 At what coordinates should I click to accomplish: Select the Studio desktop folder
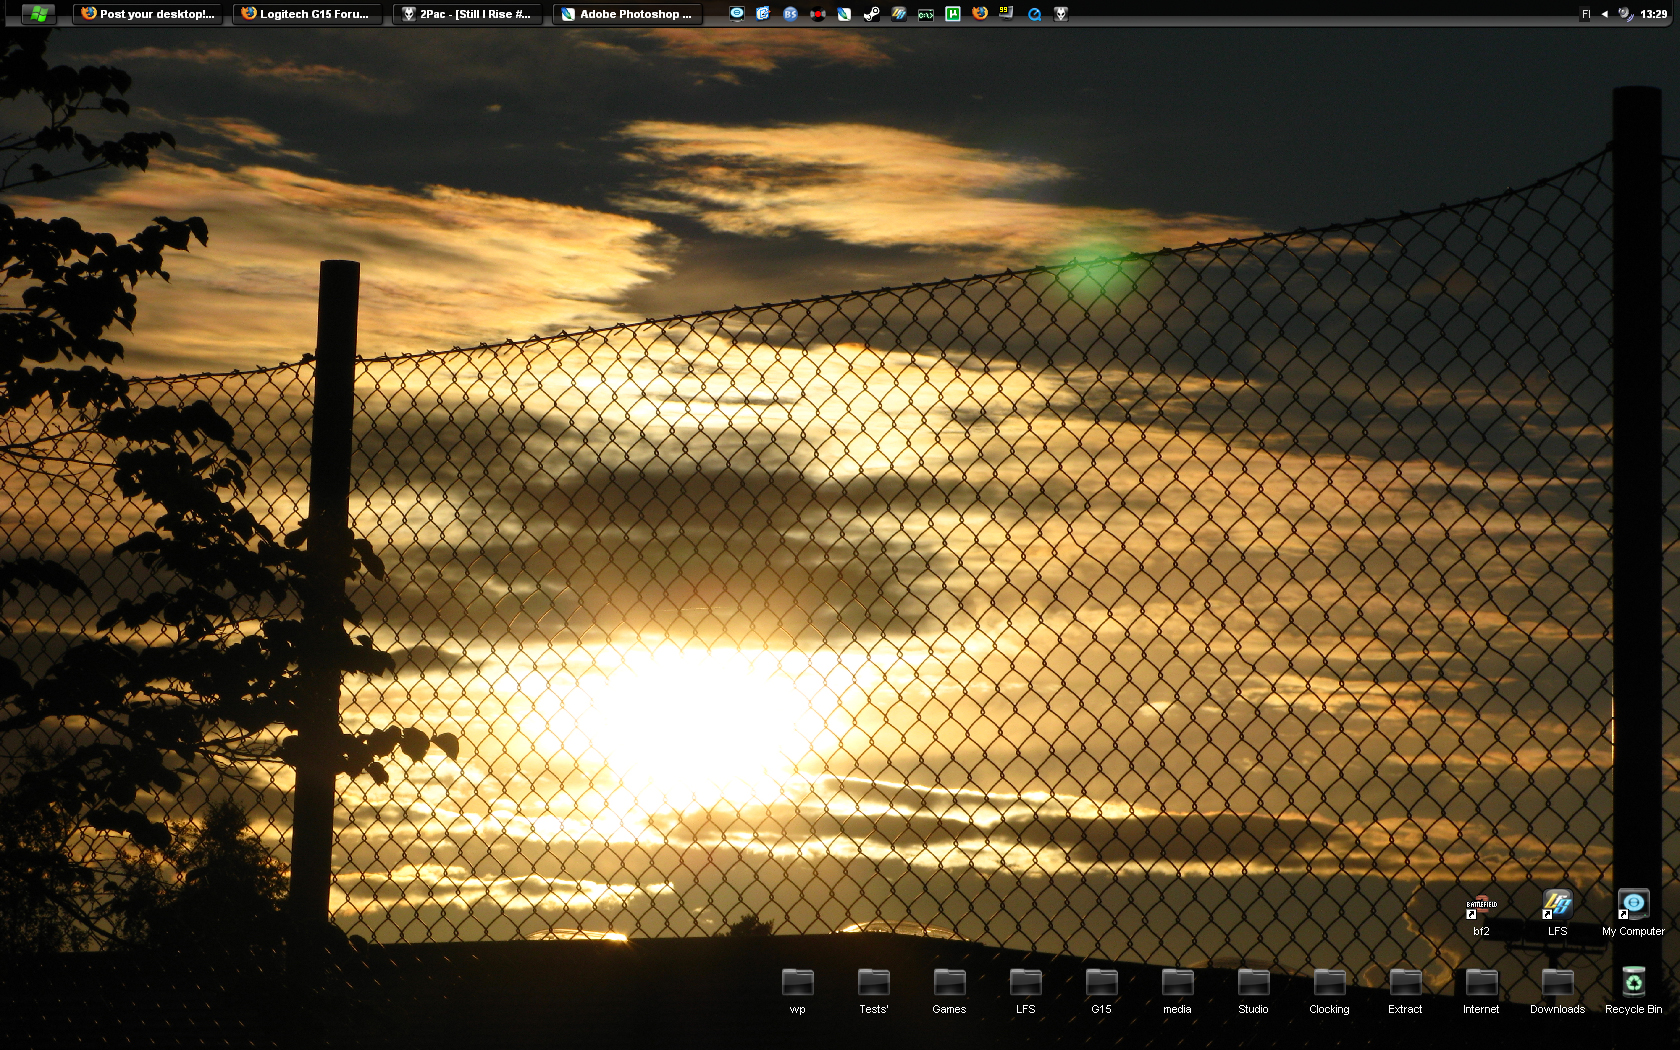[1254, 991]
